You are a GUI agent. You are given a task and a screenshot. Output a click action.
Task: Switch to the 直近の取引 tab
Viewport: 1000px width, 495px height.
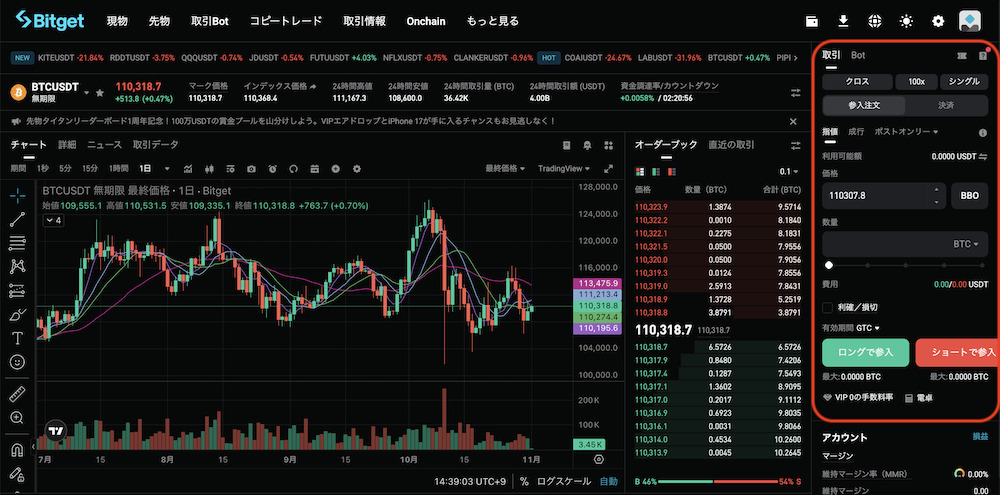pos(731,145)
